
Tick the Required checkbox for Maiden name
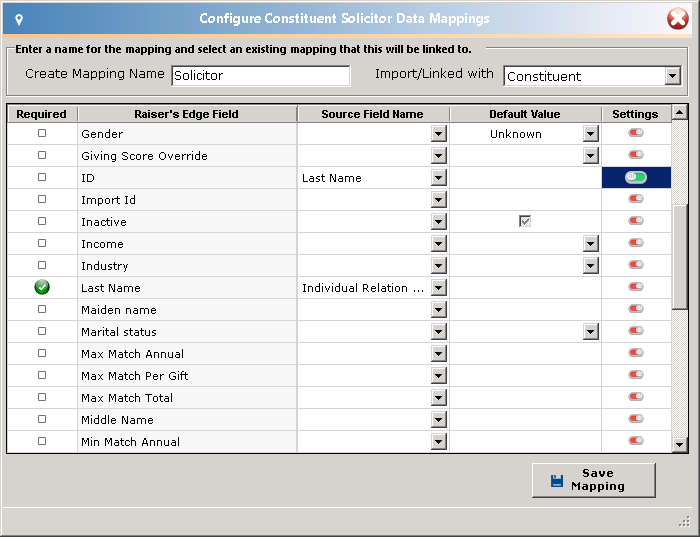(x=42, y=309)
